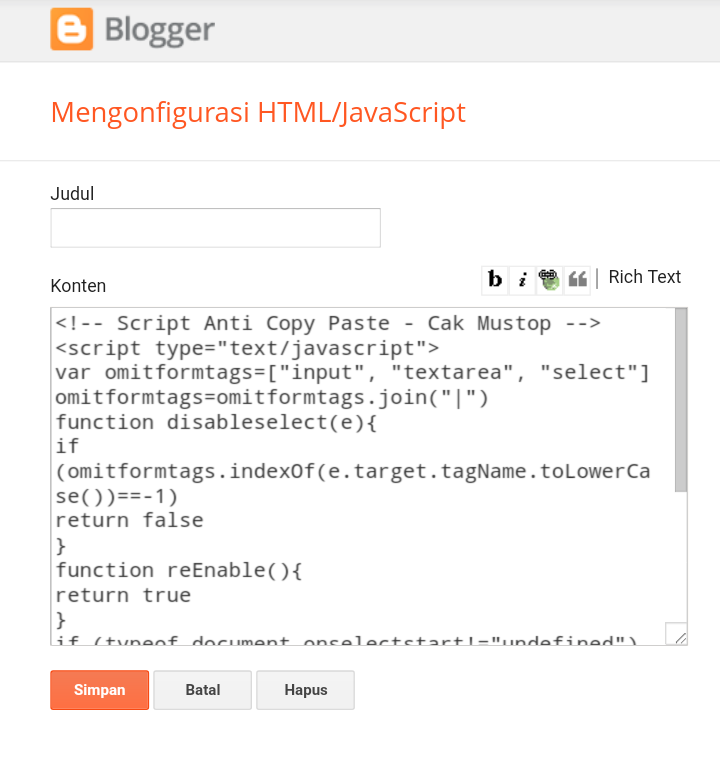Click the Blogger wordmark text in the header
The width and height of the screenshot is (720, 757).
[x=159, y=30]
